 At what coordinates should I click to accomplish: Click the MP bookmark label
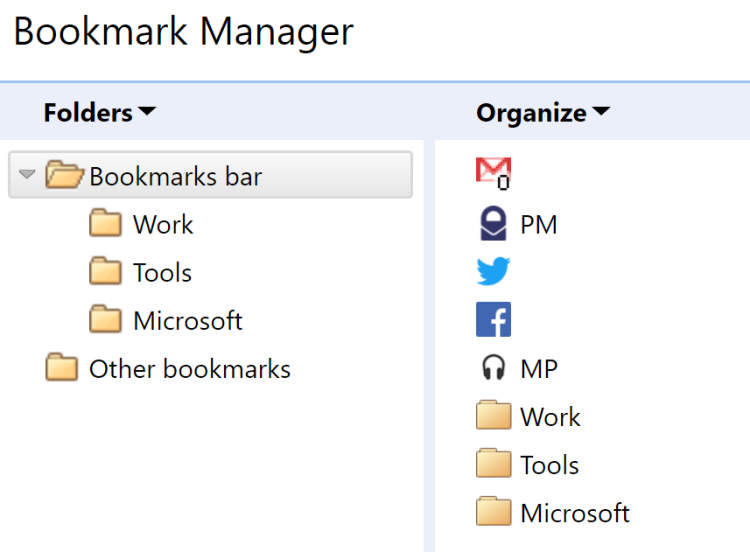pos(539,369)
